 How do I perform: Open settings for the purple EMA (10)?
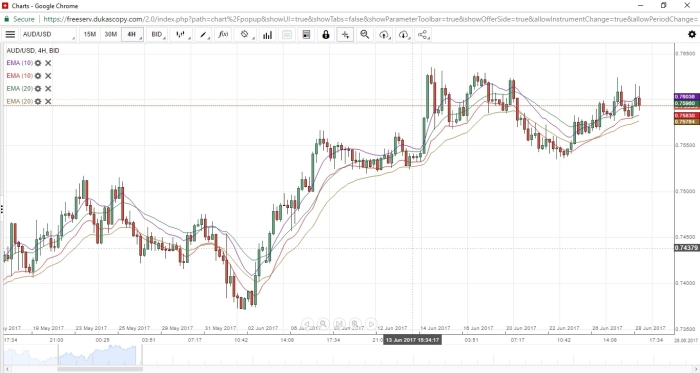click(38, 63)
